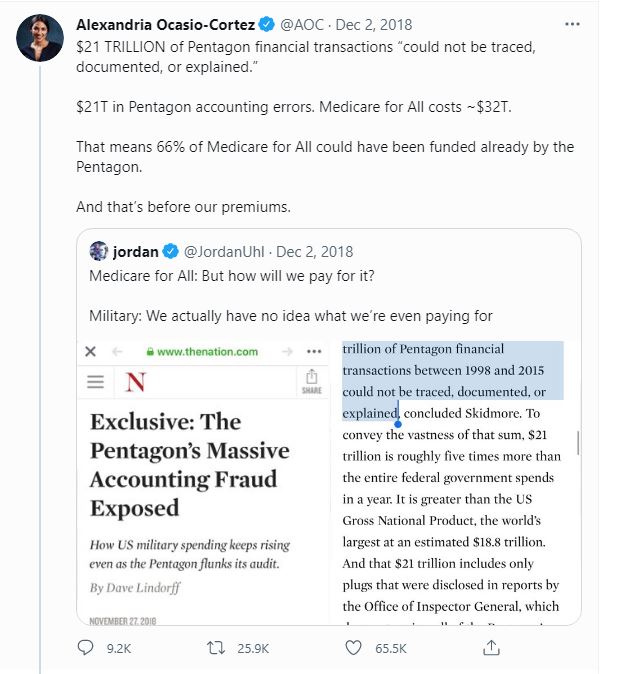
Task: Click jordan's small avatar in quoted tweet
Action: click(x=99, y=251)
